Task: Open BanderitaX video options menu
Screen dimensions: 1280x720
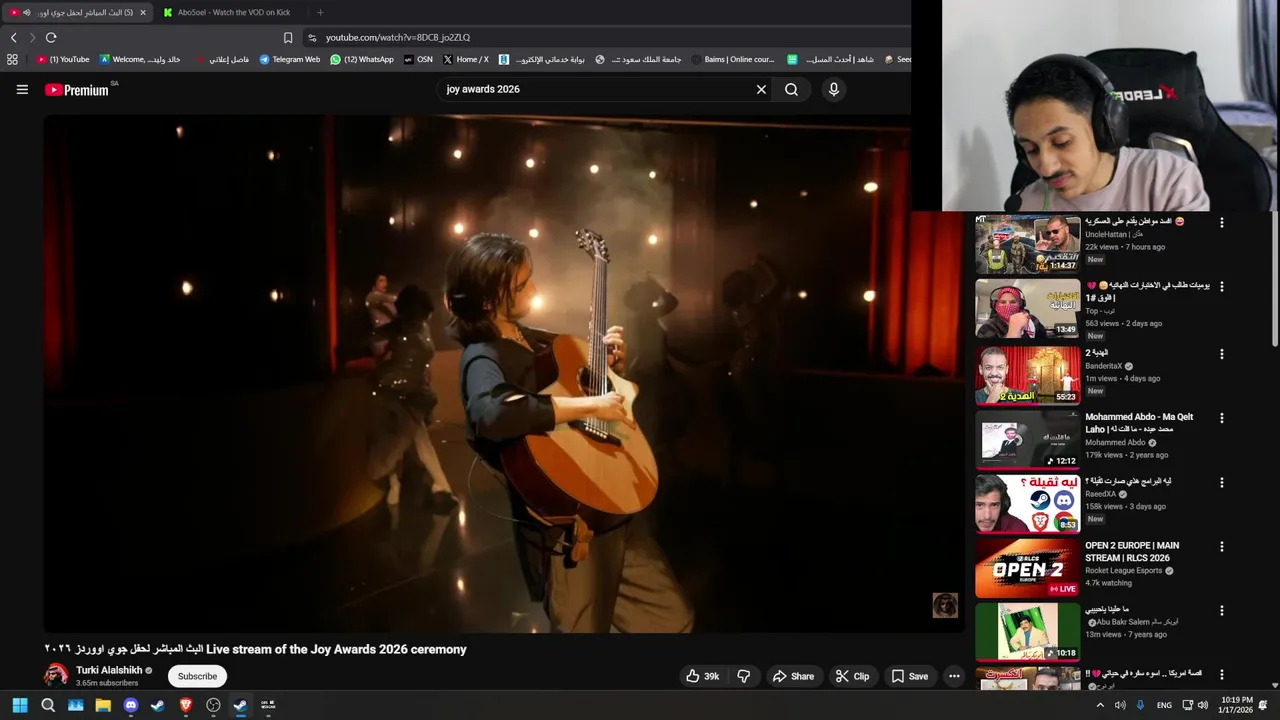Action: point(1221,354)
